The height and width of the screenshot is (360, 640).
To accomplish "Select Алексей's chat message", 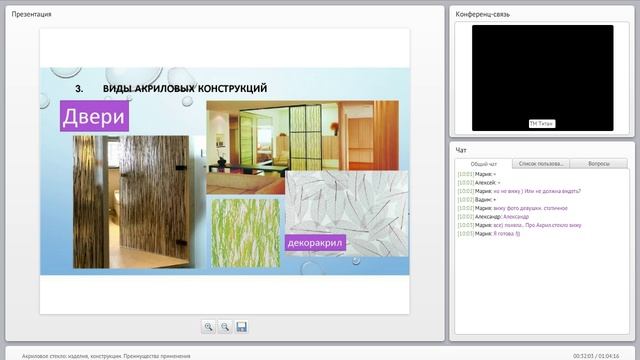I will tap(479, 182).
